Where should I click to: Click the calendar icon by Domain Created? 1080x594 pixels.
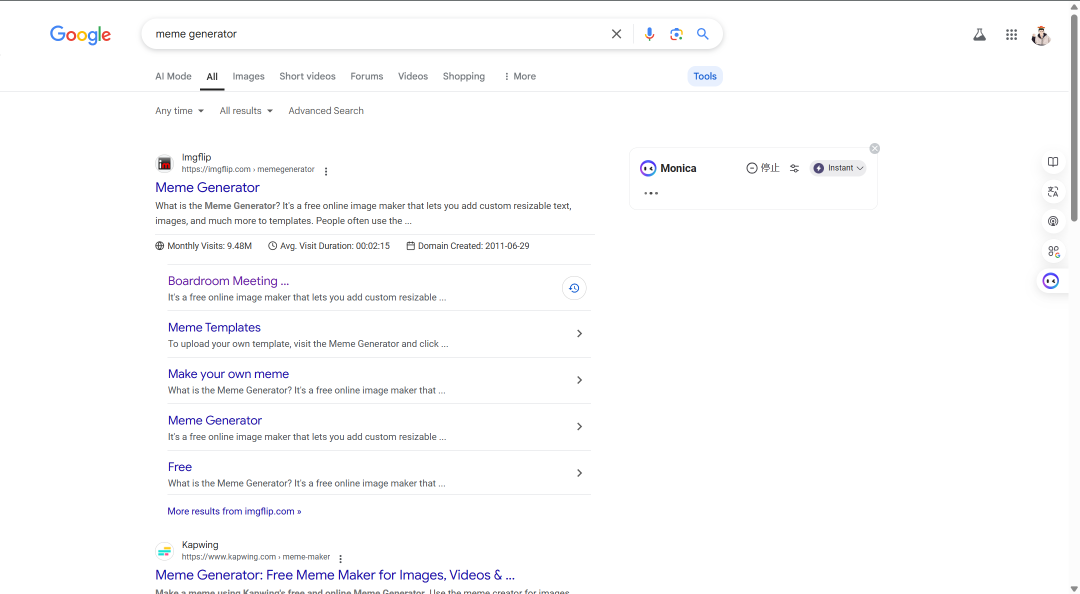411,246
